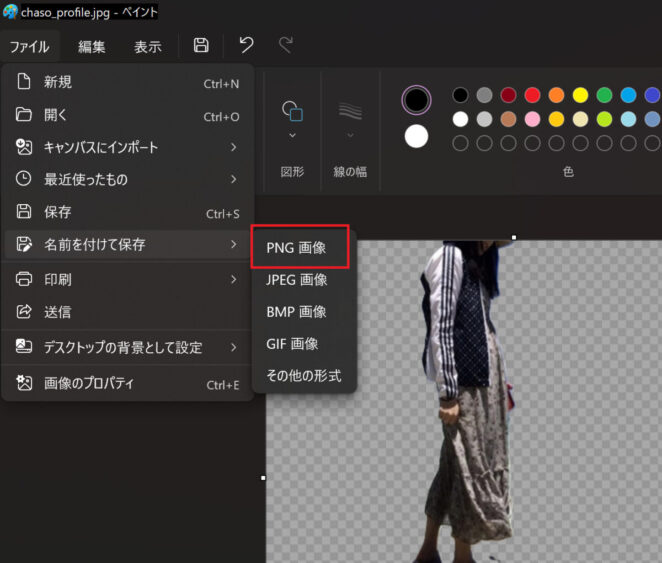Pick the yellow swatch in top row
The image size is (662, 563).
[x=581, y=95]
